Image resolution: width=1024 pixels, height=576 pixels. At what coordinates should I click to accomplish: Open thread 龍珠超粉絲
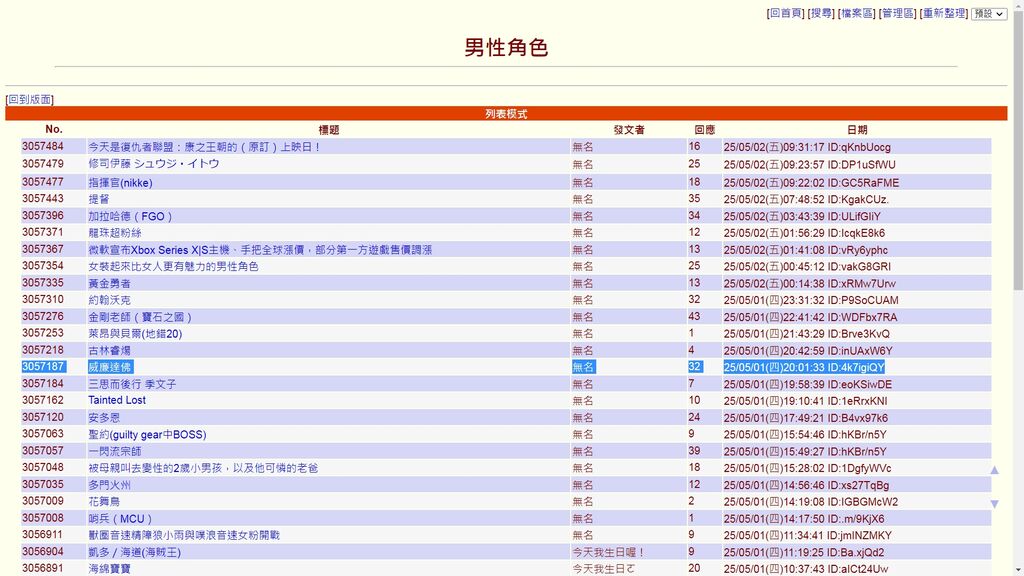point(115,233)
